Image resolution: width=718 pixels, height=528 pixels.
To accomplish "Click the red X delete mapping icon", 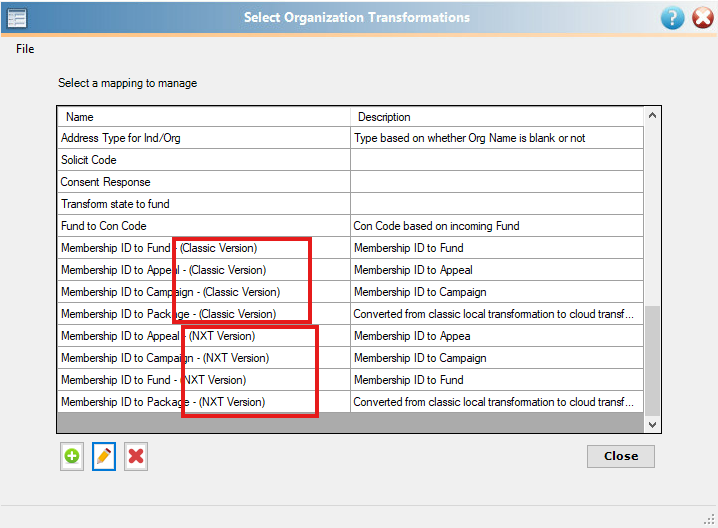I will (x=136, y=457).
